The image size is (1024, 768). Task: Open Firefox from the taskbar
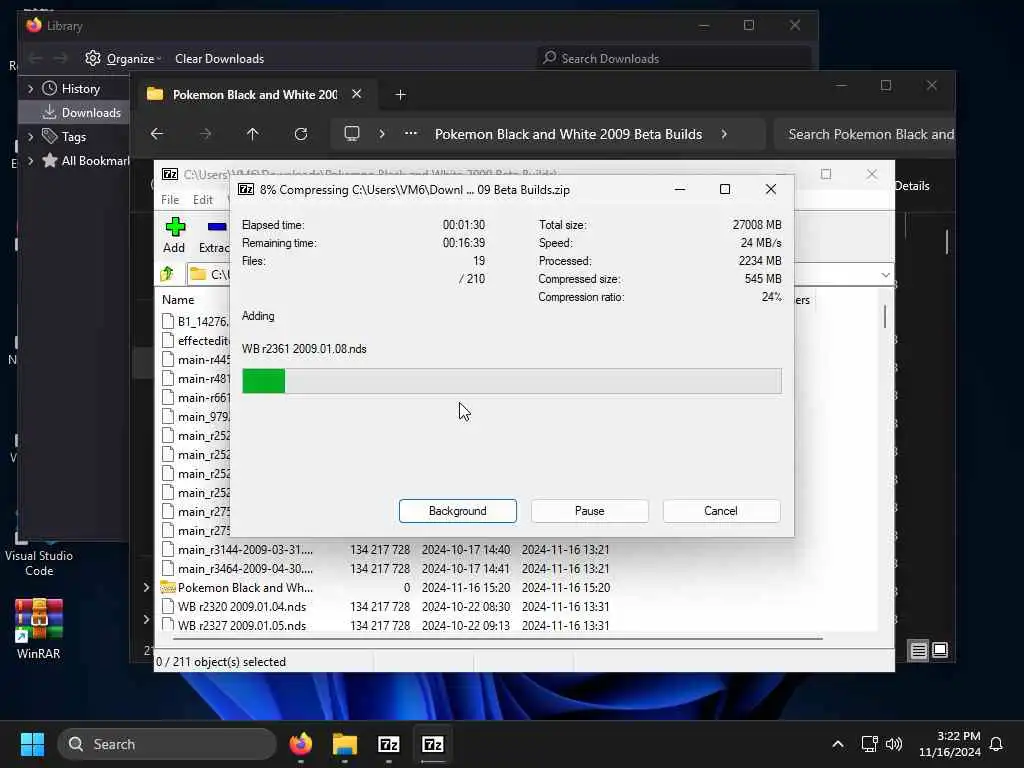pos(301,744)
